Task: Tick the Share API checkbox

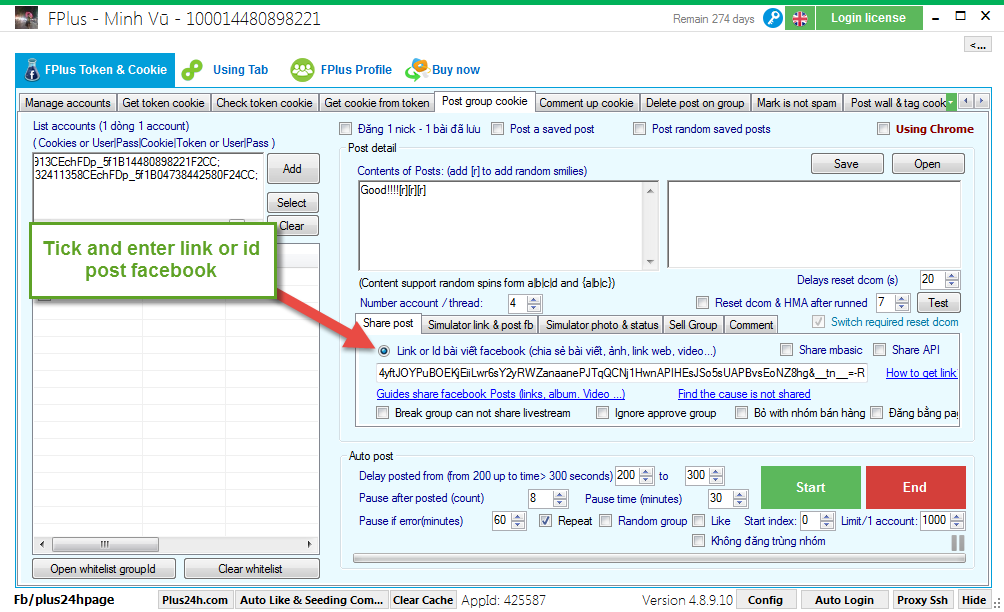Action: click(880, 350)
